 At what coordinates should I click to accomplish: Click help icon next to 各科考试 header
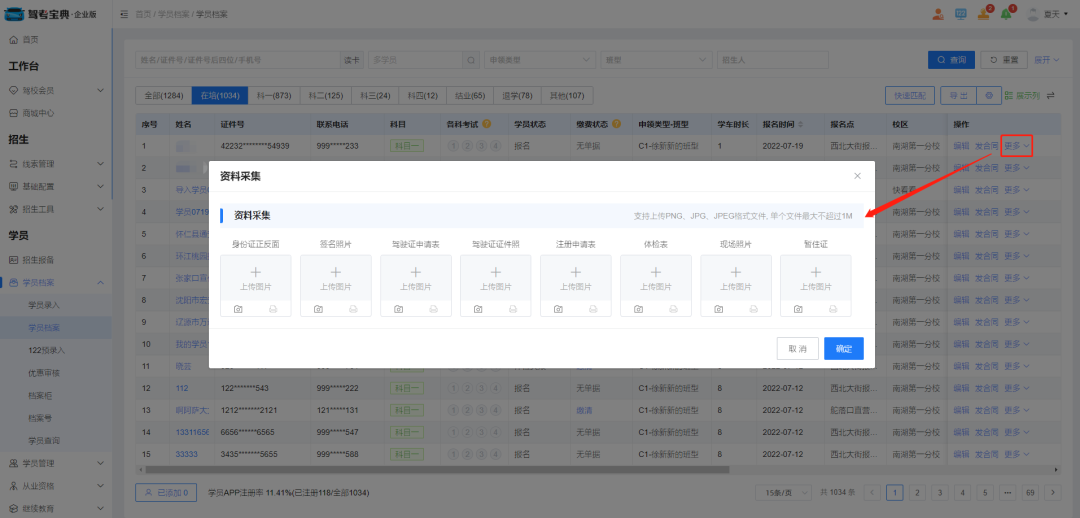486,125
